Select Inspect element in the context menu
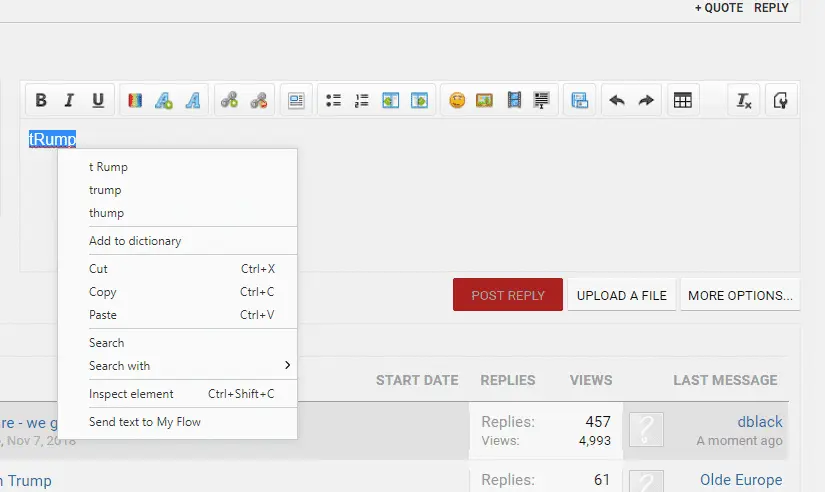 (x=177, y=394)
